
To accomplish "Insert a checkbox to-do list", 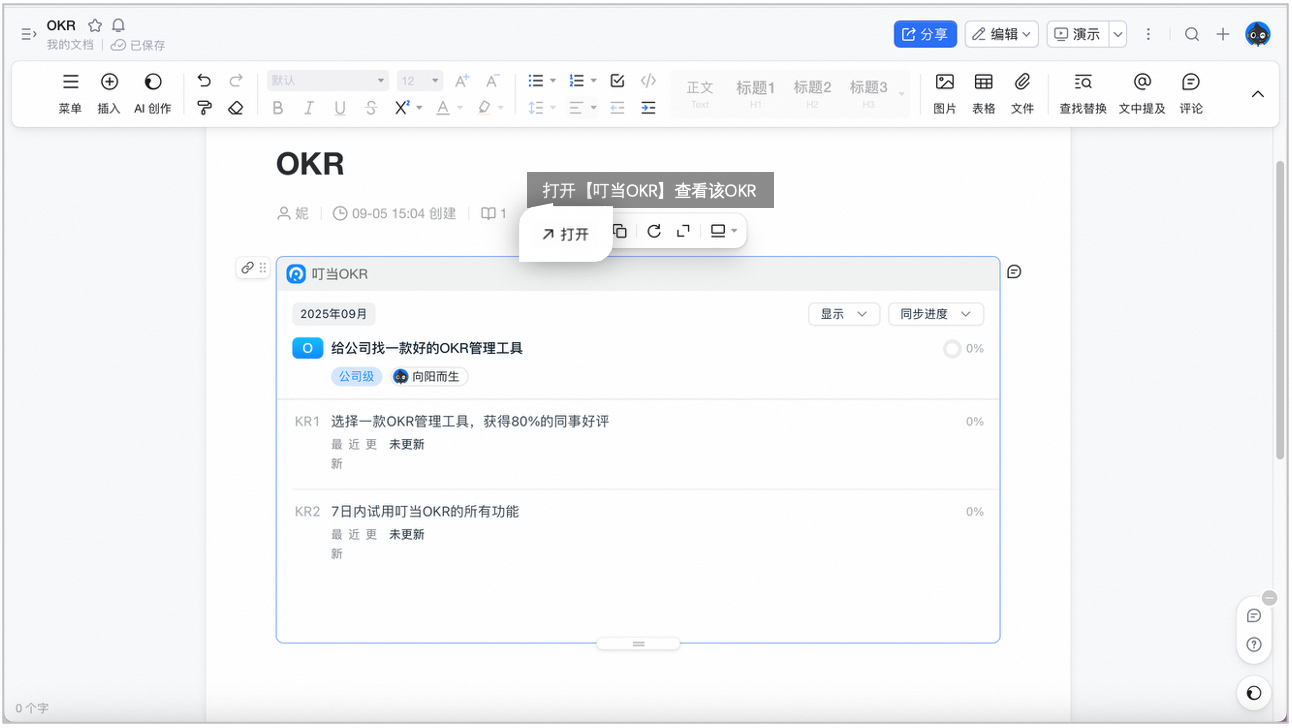I will pos(617,81).
